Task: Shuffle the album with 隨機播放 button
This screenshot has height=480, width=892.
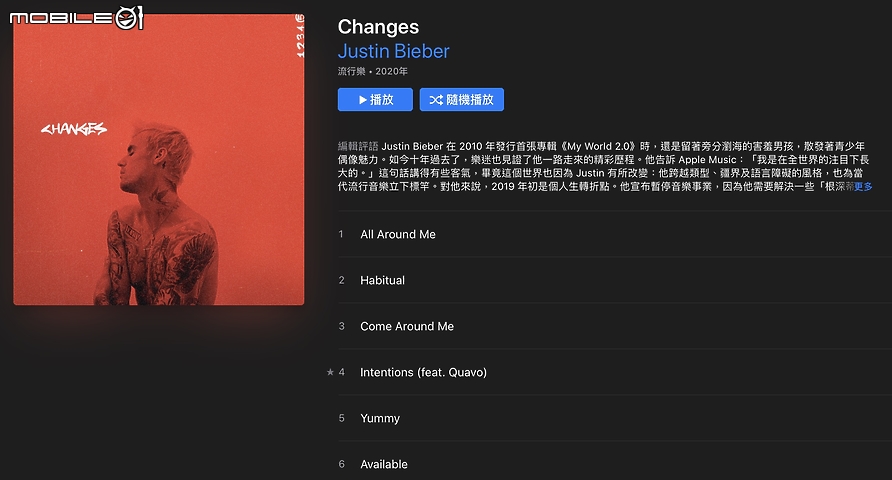Action: pyautogui.click(x=461, y=100)
